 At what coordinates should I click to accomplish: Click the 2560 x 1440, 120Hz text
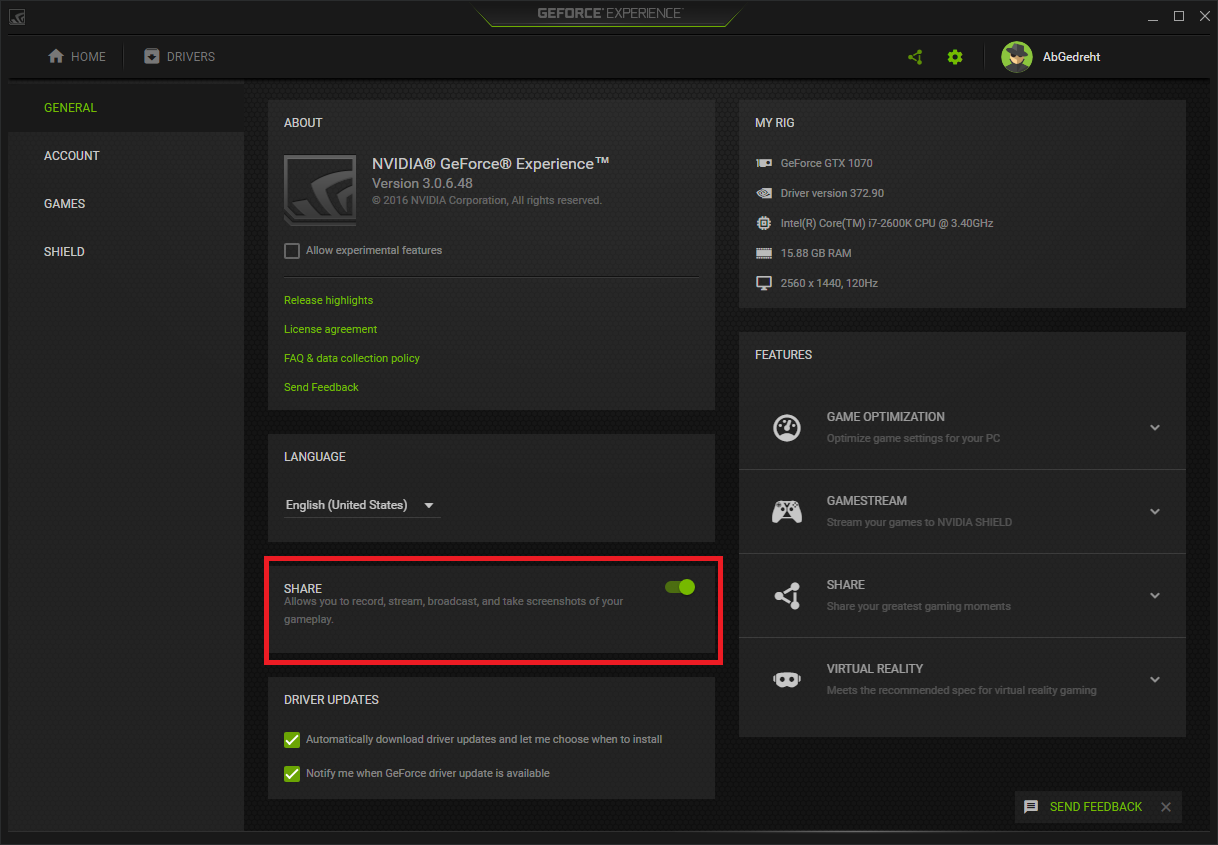pos(829,283)
